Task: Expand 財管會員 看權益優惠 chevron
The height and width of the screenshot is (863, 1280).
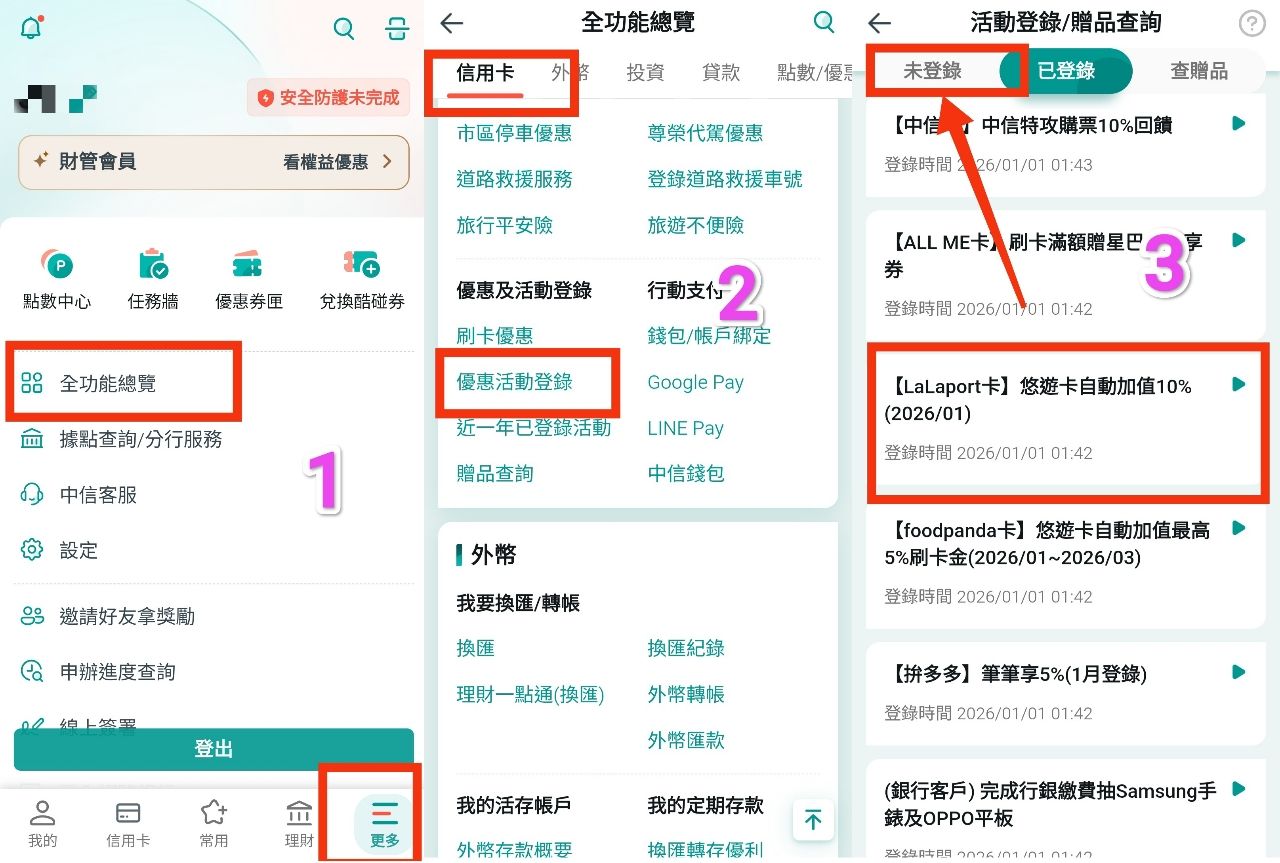Action: click(387, 161)
